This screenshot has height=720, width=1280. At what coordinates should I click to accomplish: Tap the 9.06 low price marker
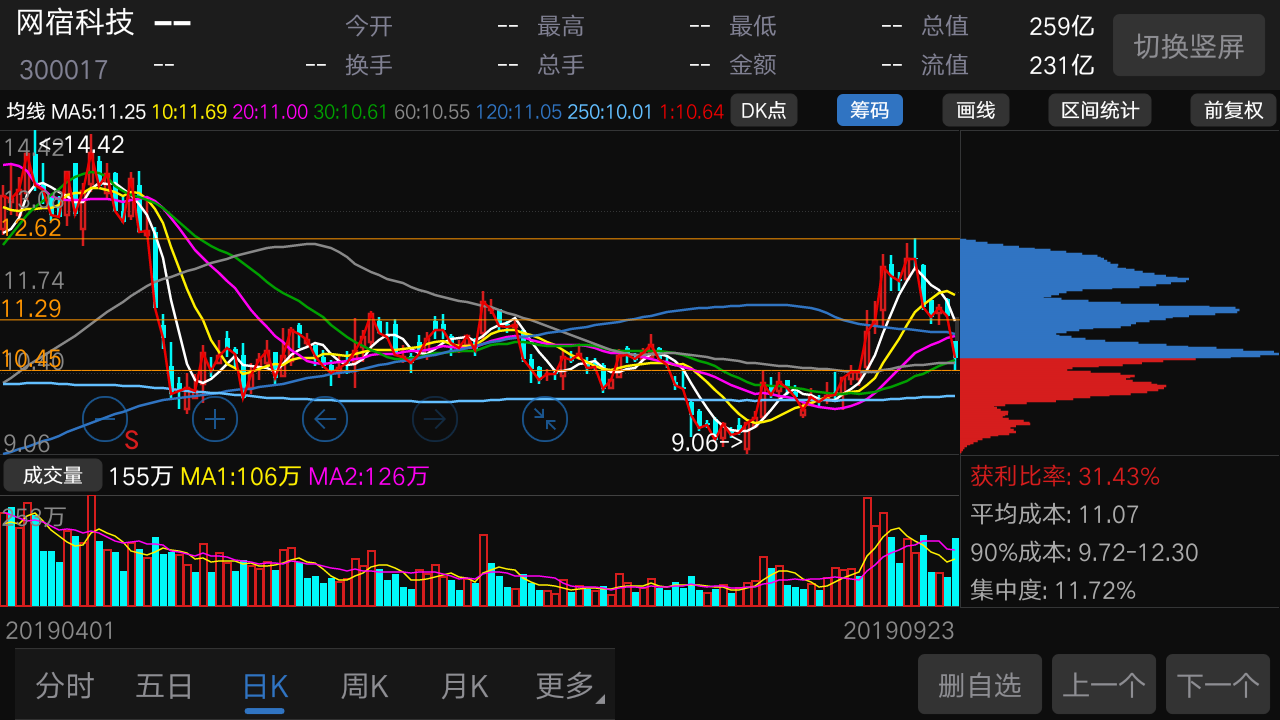tap(709, 442)
